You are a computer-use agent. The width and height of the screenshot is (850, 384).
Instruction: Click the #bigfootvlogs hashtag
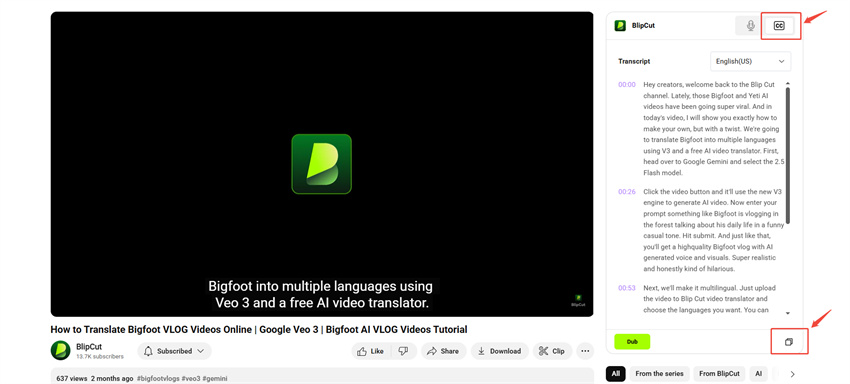coord(158,379)
